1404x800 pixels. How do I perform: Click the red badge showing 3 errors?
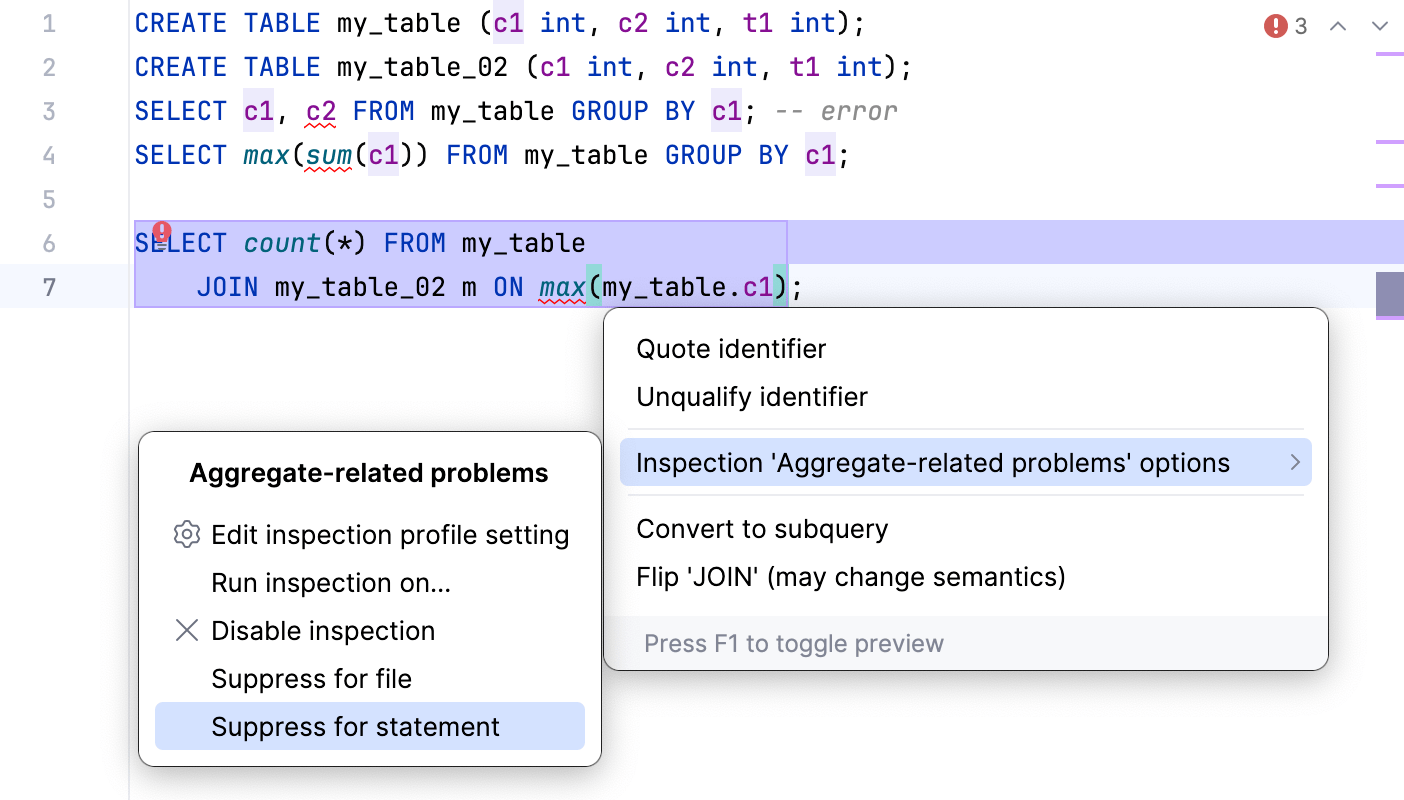click(x=1285, y=26)
